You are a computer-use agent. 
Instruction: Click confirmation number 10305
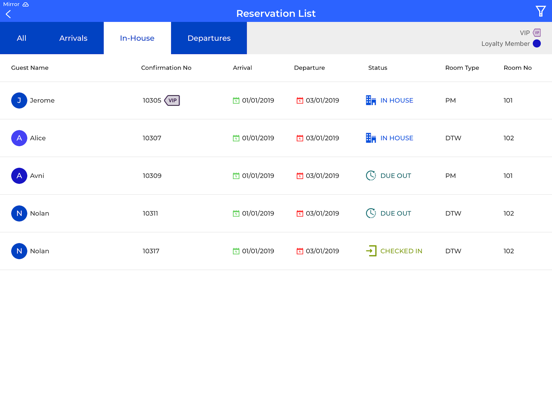152,100
